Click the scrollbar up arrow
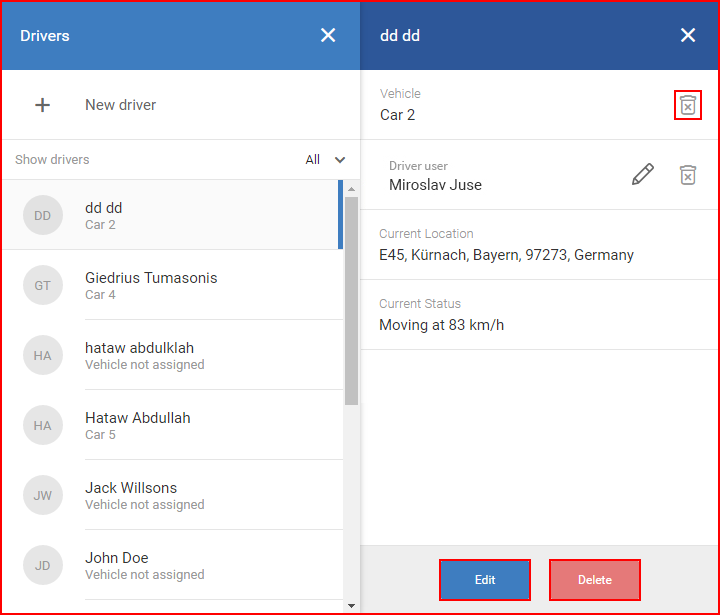Viewport: 720px width, 615px height. tap(351, 189)
